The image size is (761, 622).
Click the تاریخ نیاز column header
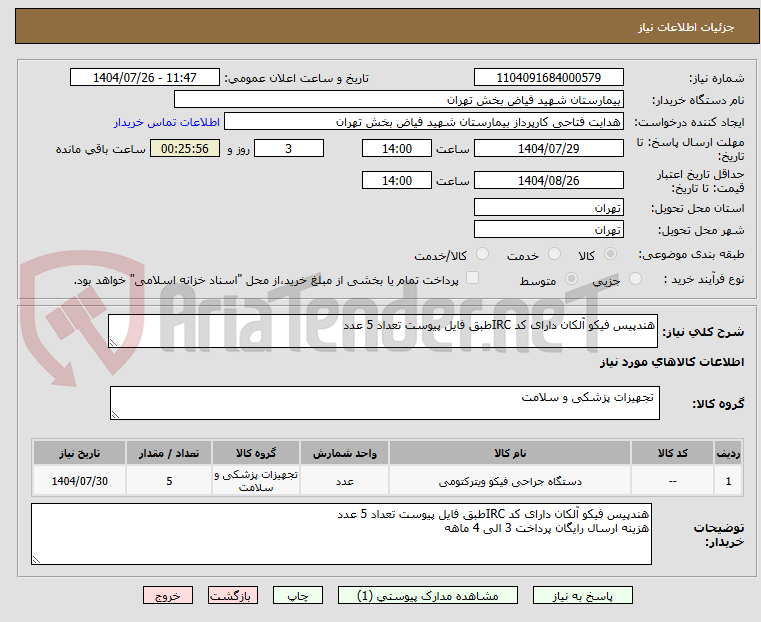pos(80,453)
